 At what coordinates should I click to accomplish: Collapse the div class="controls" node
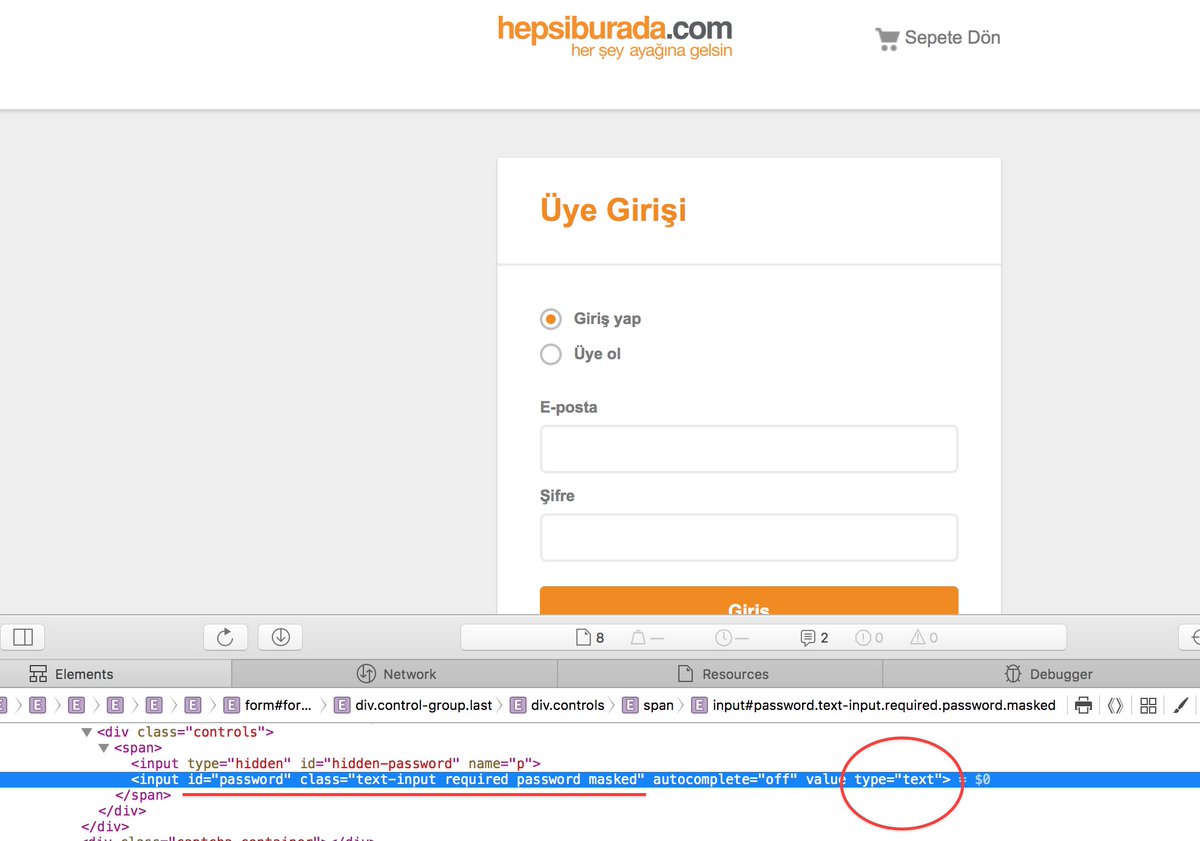(x=87, y=732)
